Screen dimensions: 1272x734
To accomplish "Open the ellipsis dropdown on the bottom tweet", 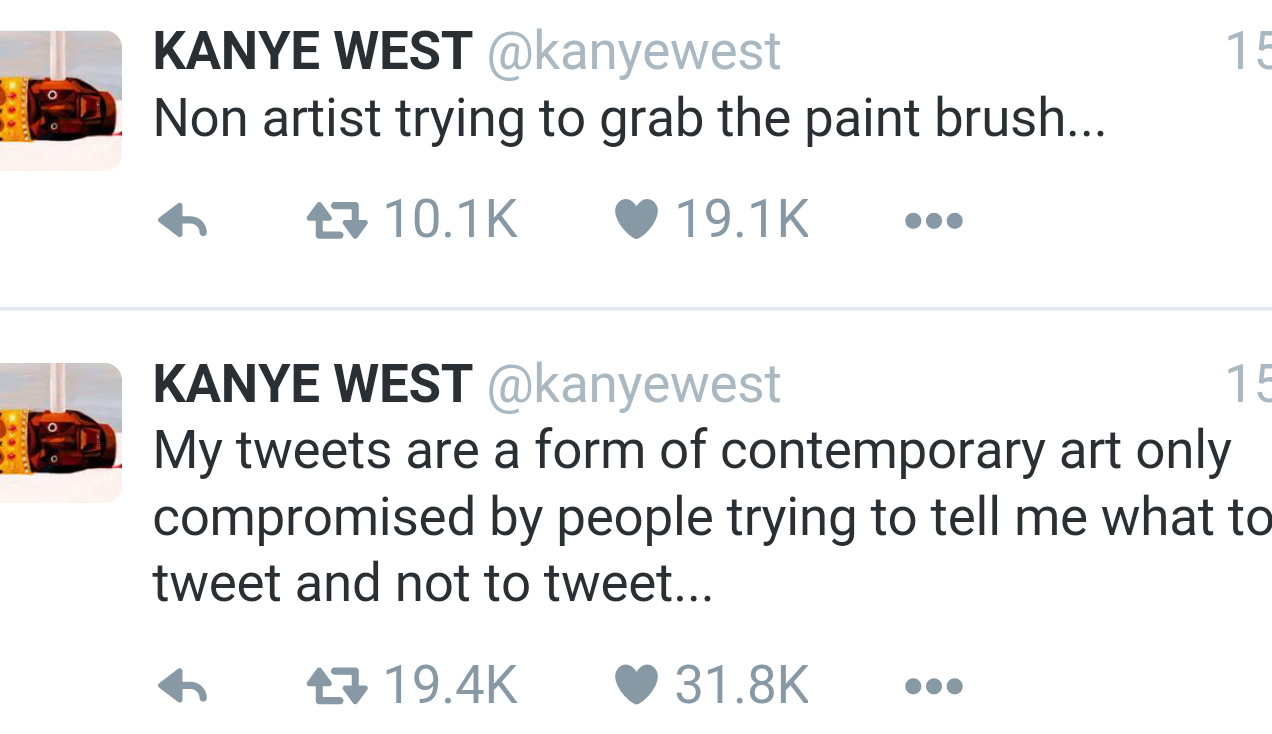I will pos(932,686).
